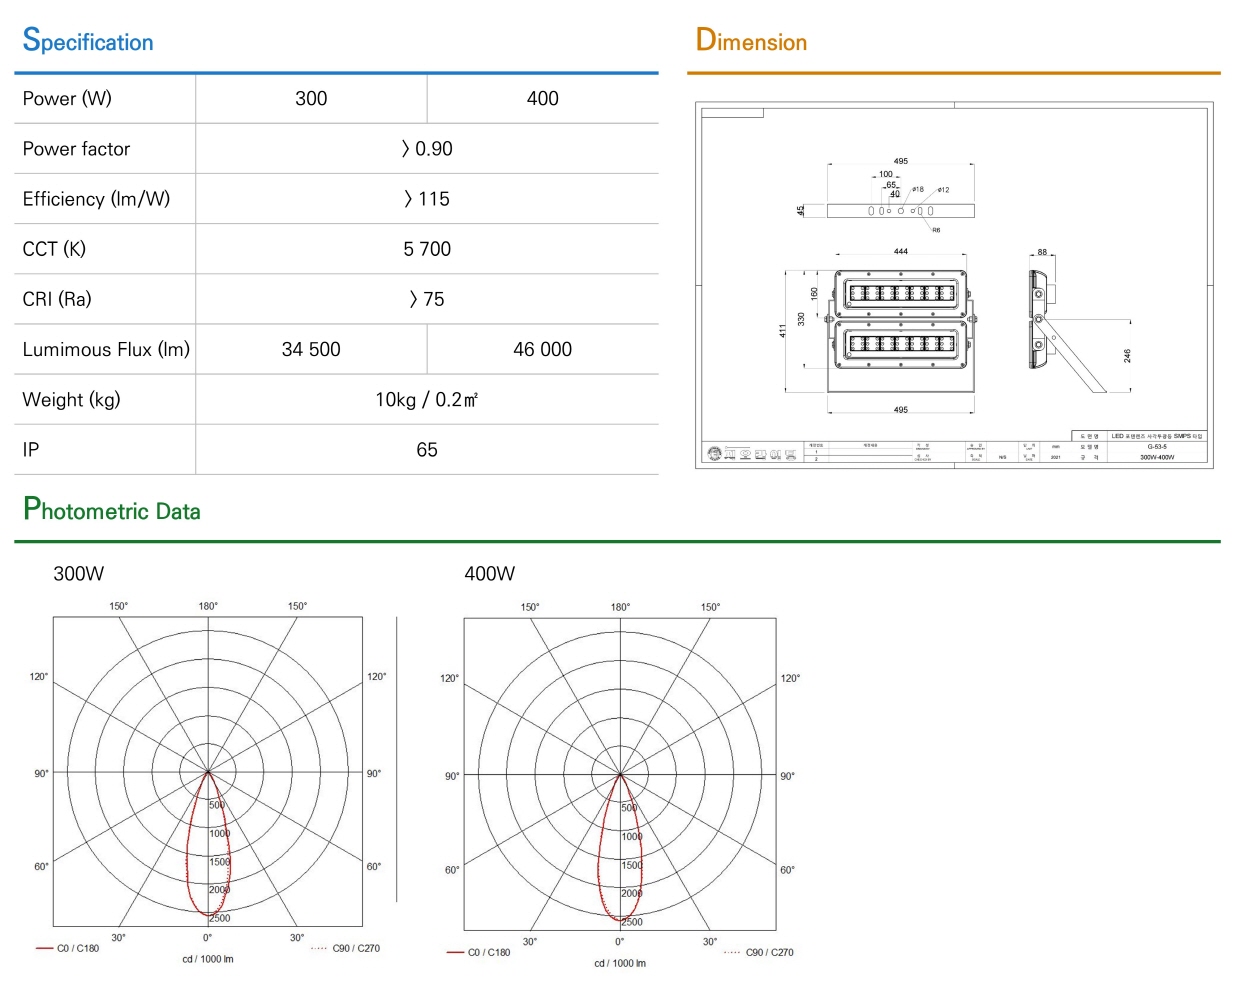Image resolution: width=1254 pixels, height=1004 pixels.
Task: Select the Dimension heading
Action: [x=751, y=41]
